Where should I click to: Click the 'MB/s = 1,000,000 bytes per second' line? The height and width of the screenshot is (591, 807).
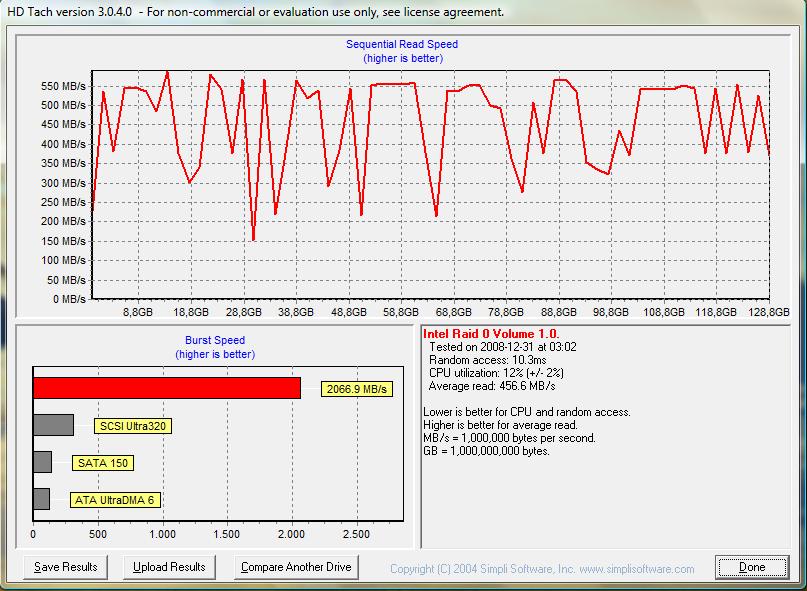pyautogui.click(x=510, y=438)
